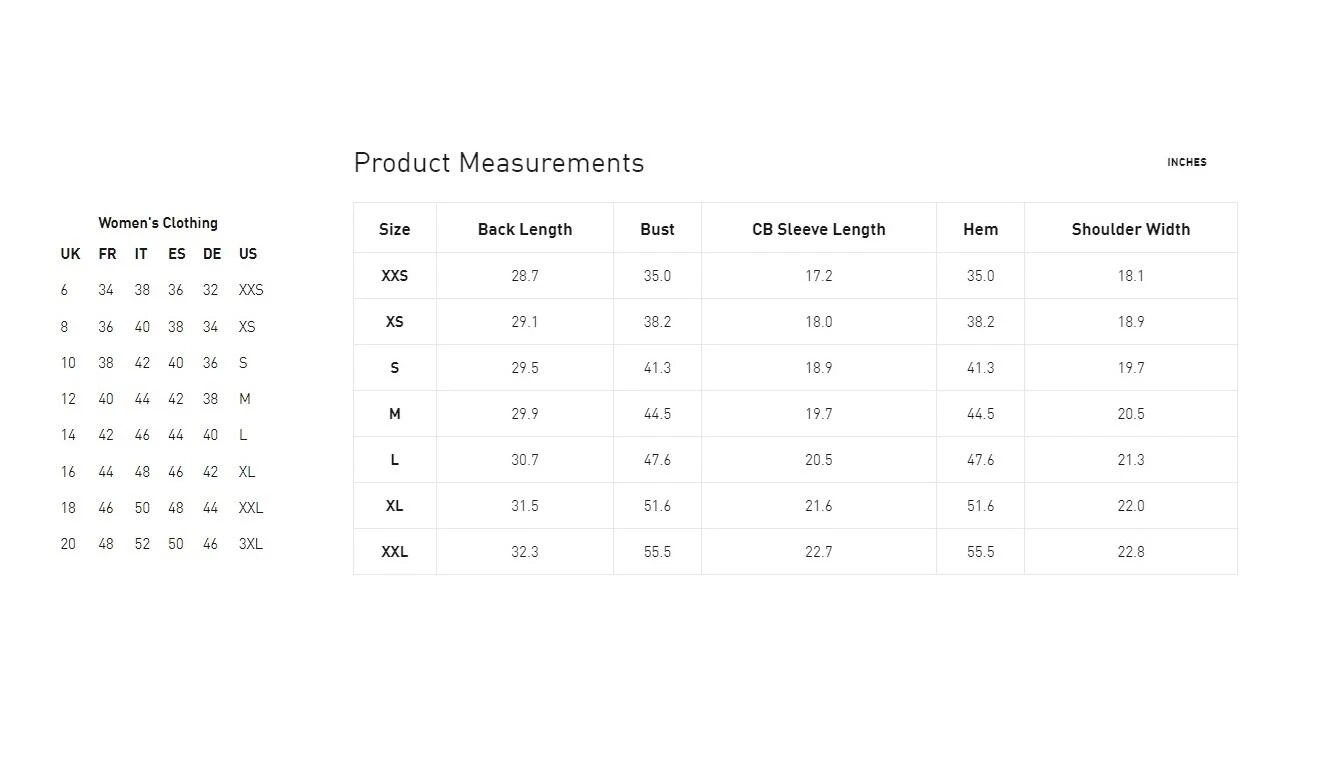The height and width of the screenshot is (779, 1341).
Task: Select UK size 20 in the size chart
Action: click(x=68, y=544)
